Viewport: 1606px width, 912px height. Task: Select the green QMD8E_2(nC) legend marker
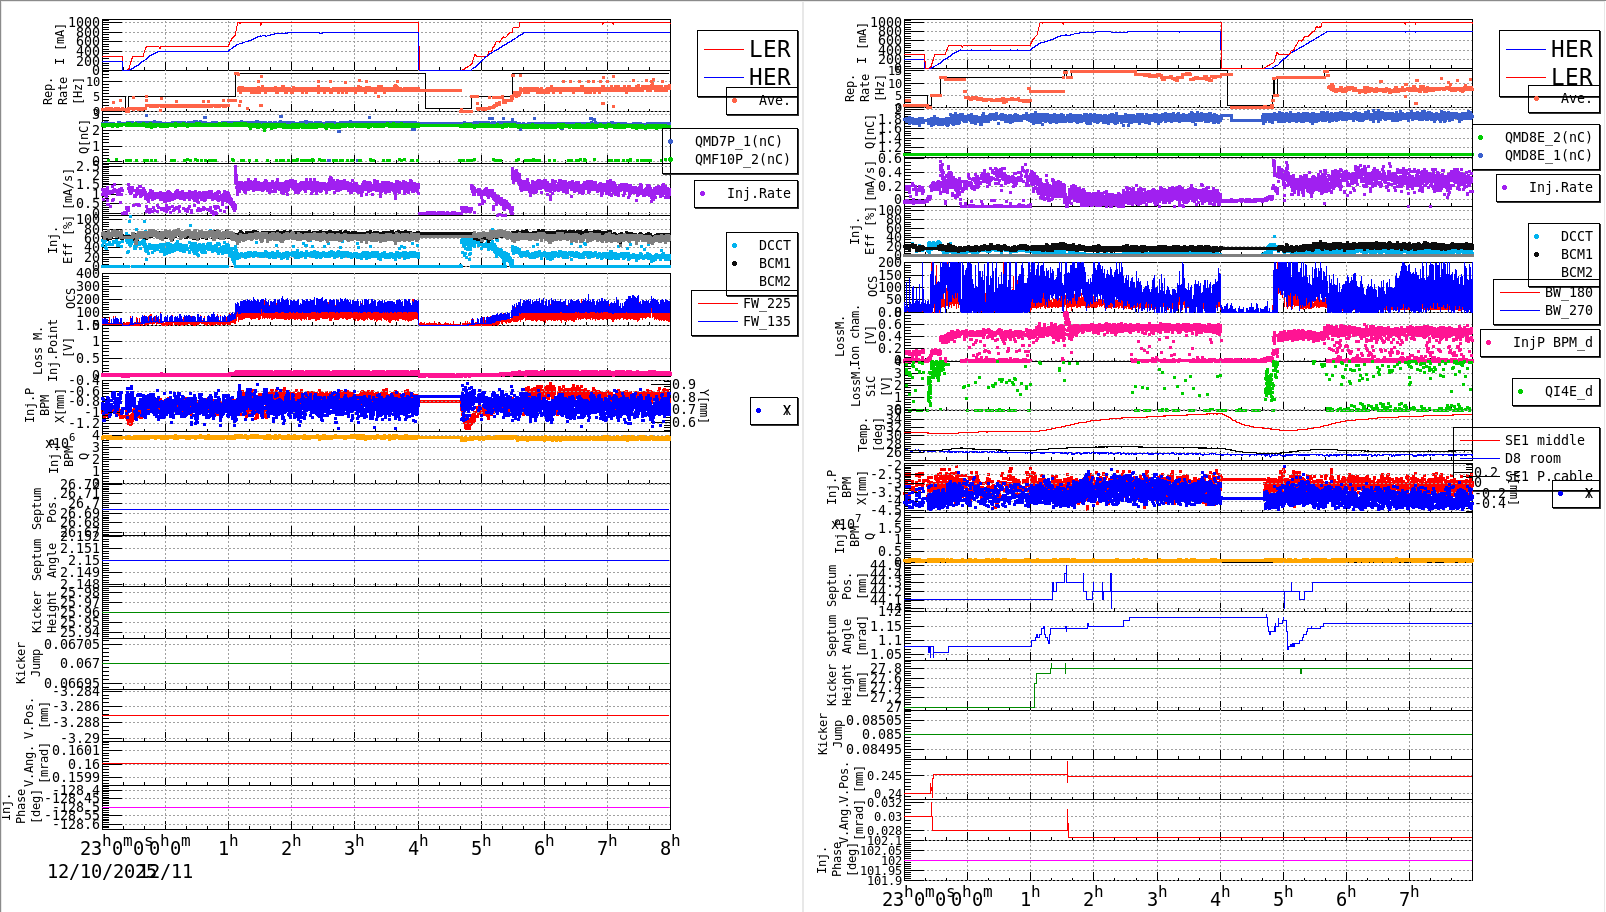pyautogui.click(x=1482, y=137)
